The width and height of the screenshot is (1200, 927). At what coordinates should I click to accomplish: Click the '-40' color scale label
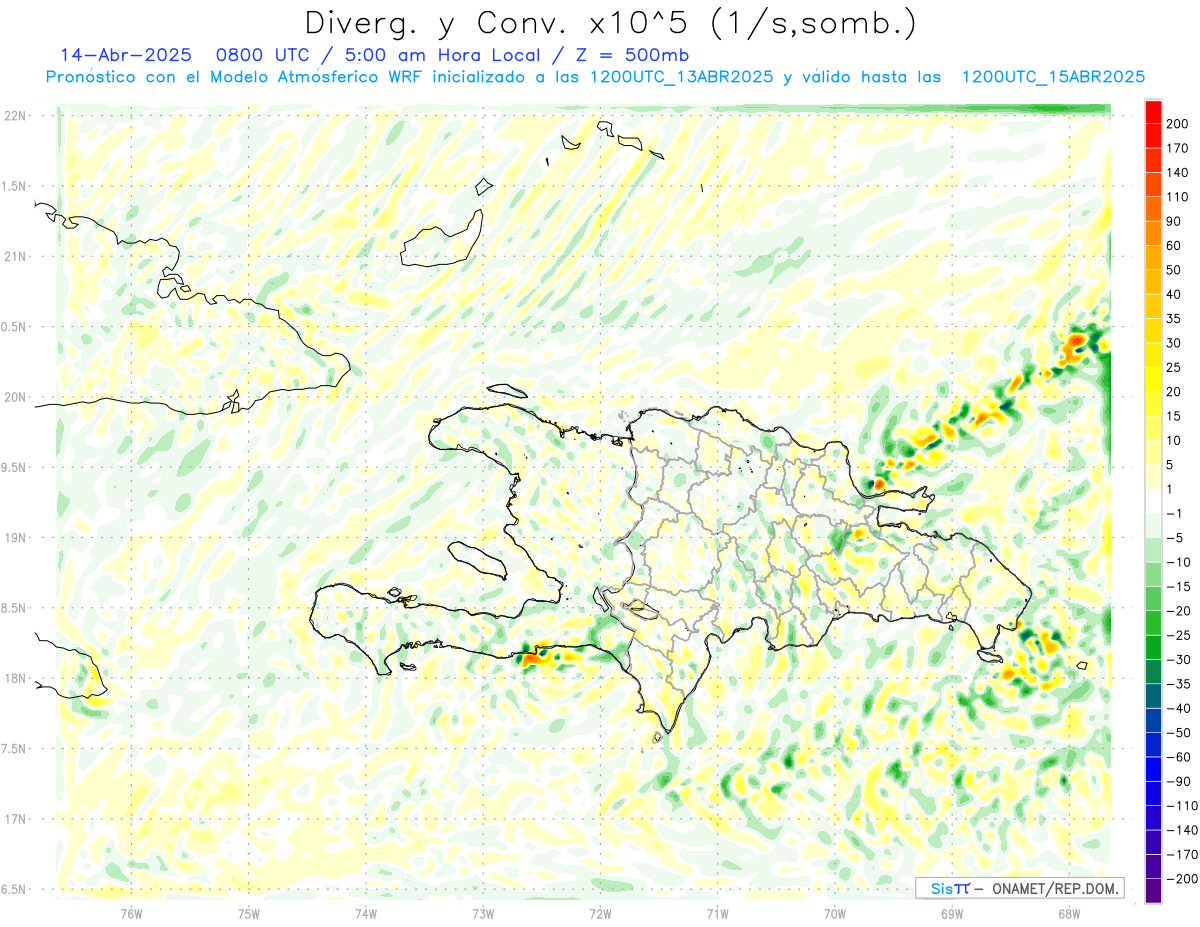click(1178, 708)
